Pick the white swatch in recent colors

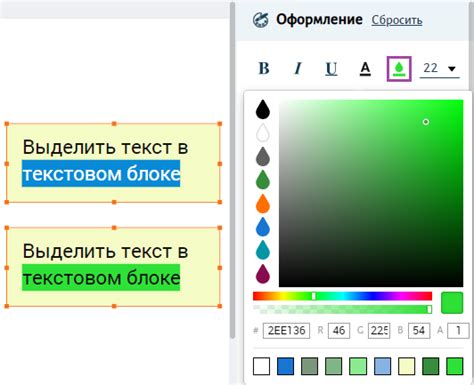click(x=261, y=366)
